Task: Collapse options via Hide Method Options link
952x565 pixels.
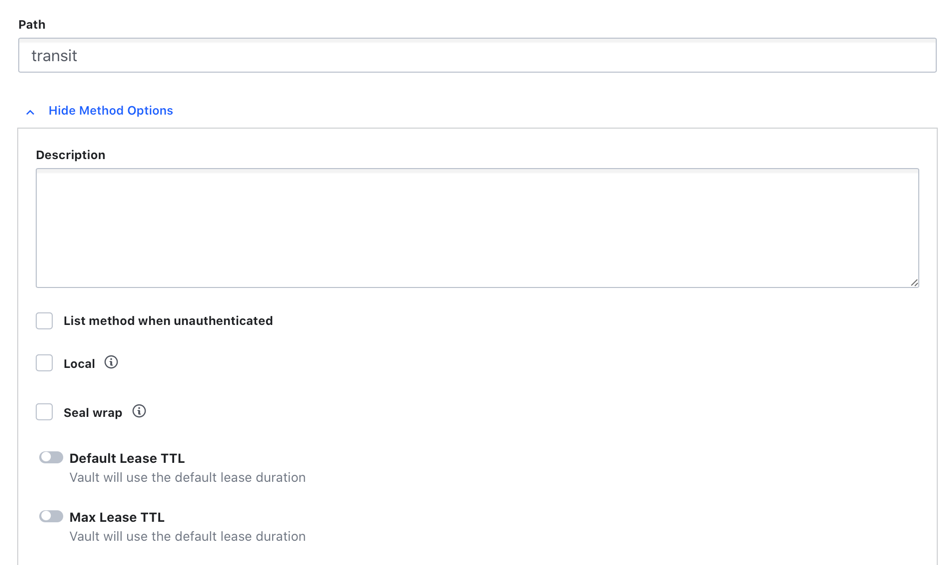Action: pyautogui.click(x=110, y=110)
